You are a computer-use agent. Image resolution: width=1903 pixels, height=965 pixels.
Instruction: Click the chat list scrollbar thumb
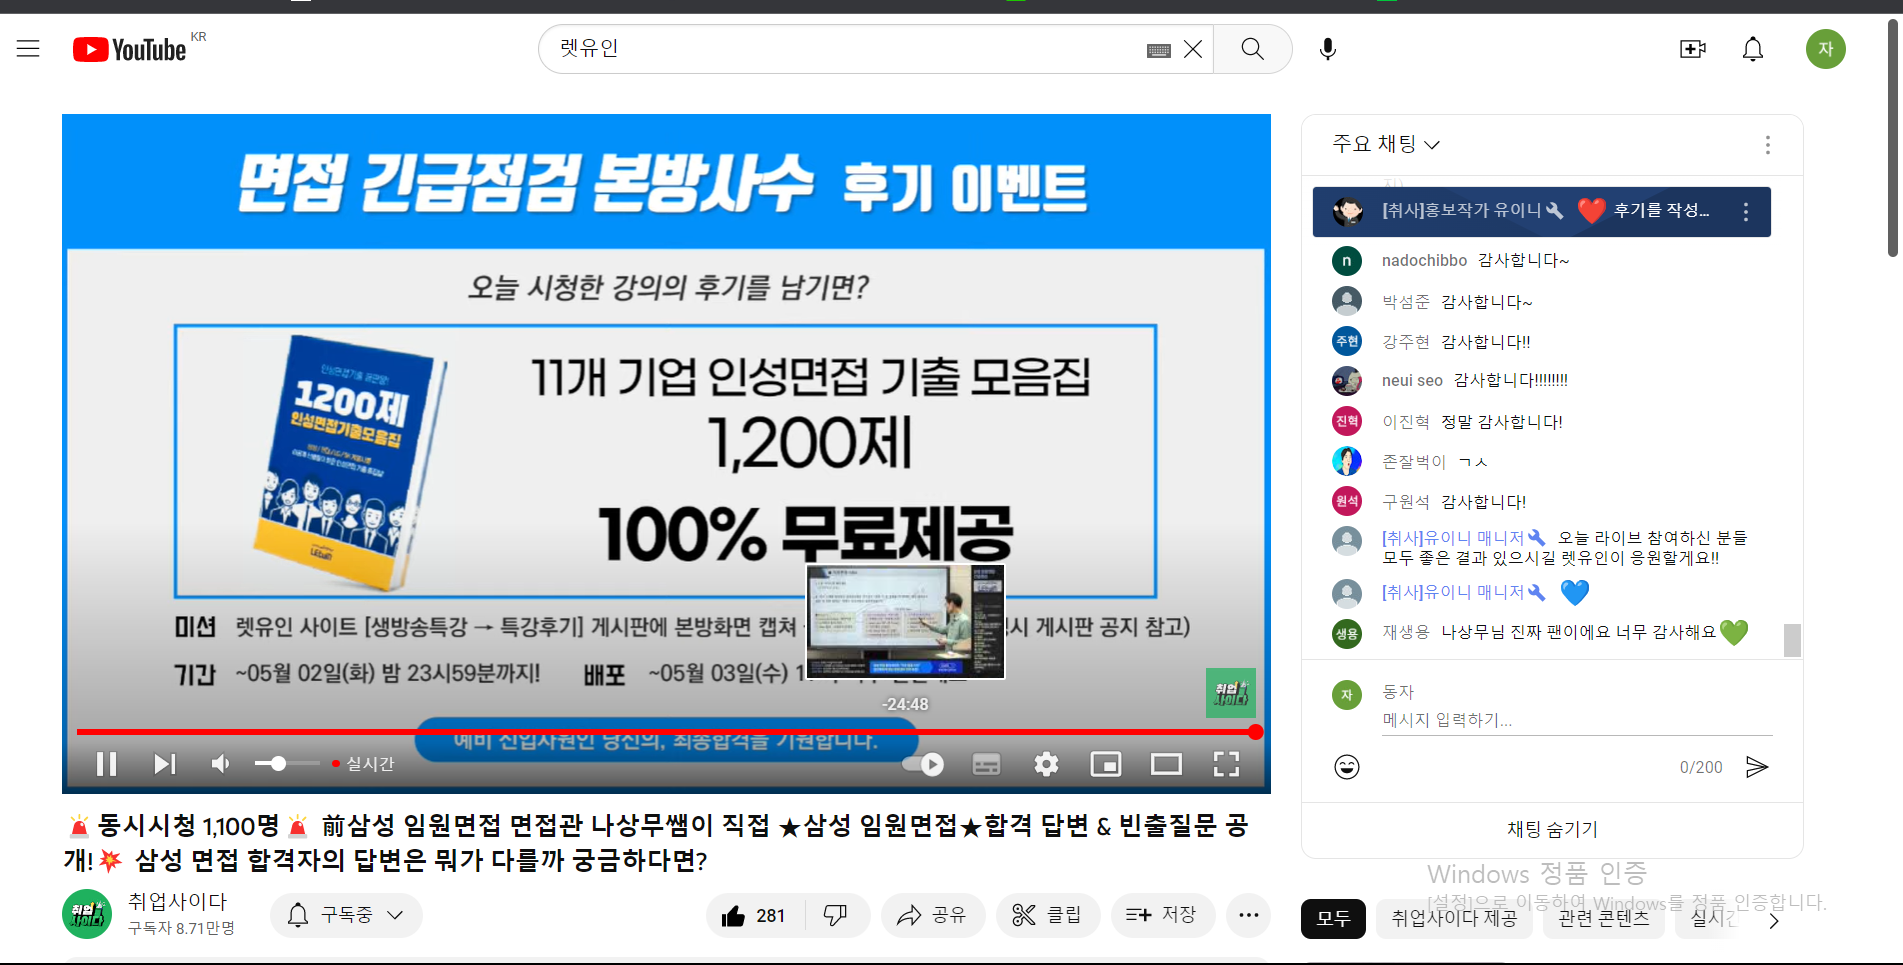pos(1792,640)
